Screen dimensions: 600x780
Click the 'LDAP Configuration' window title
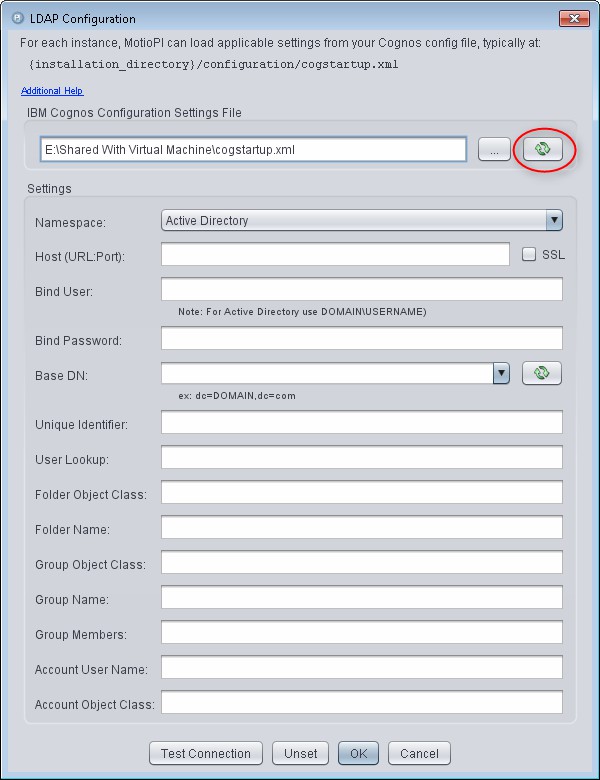(x=83, y=19)
